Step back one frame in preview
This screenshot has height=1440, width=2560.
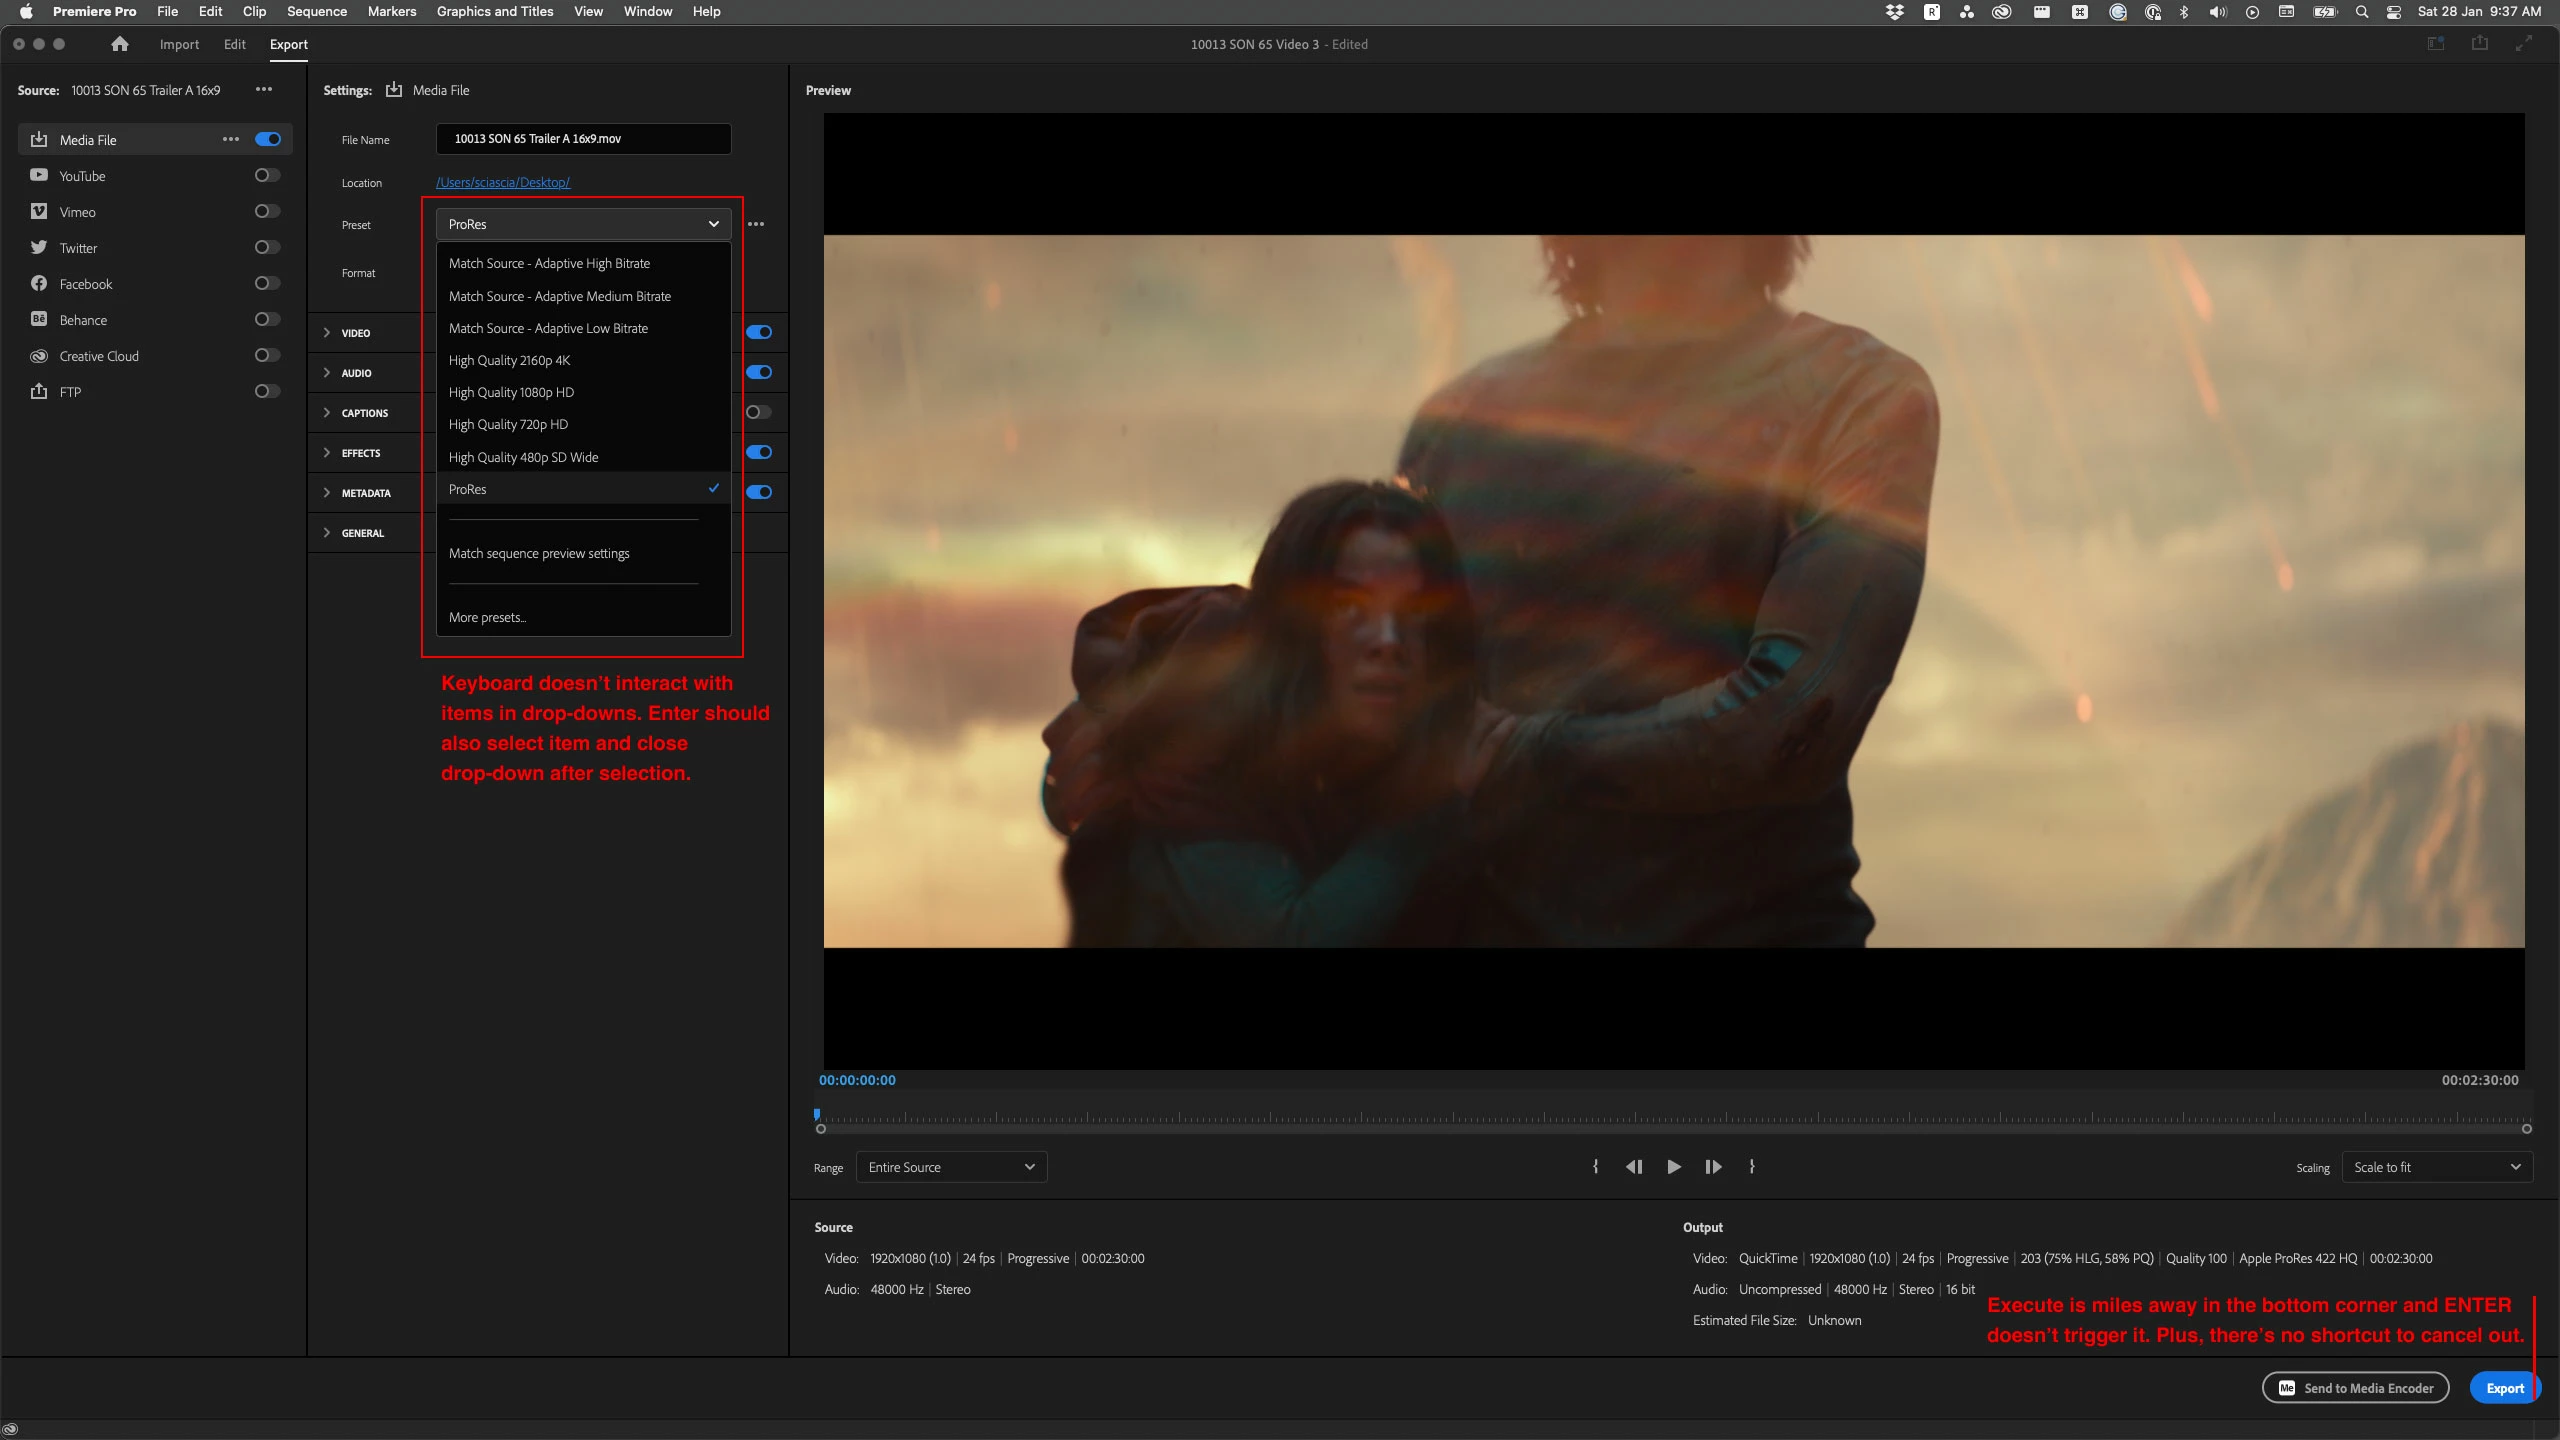(1634, 1167)
